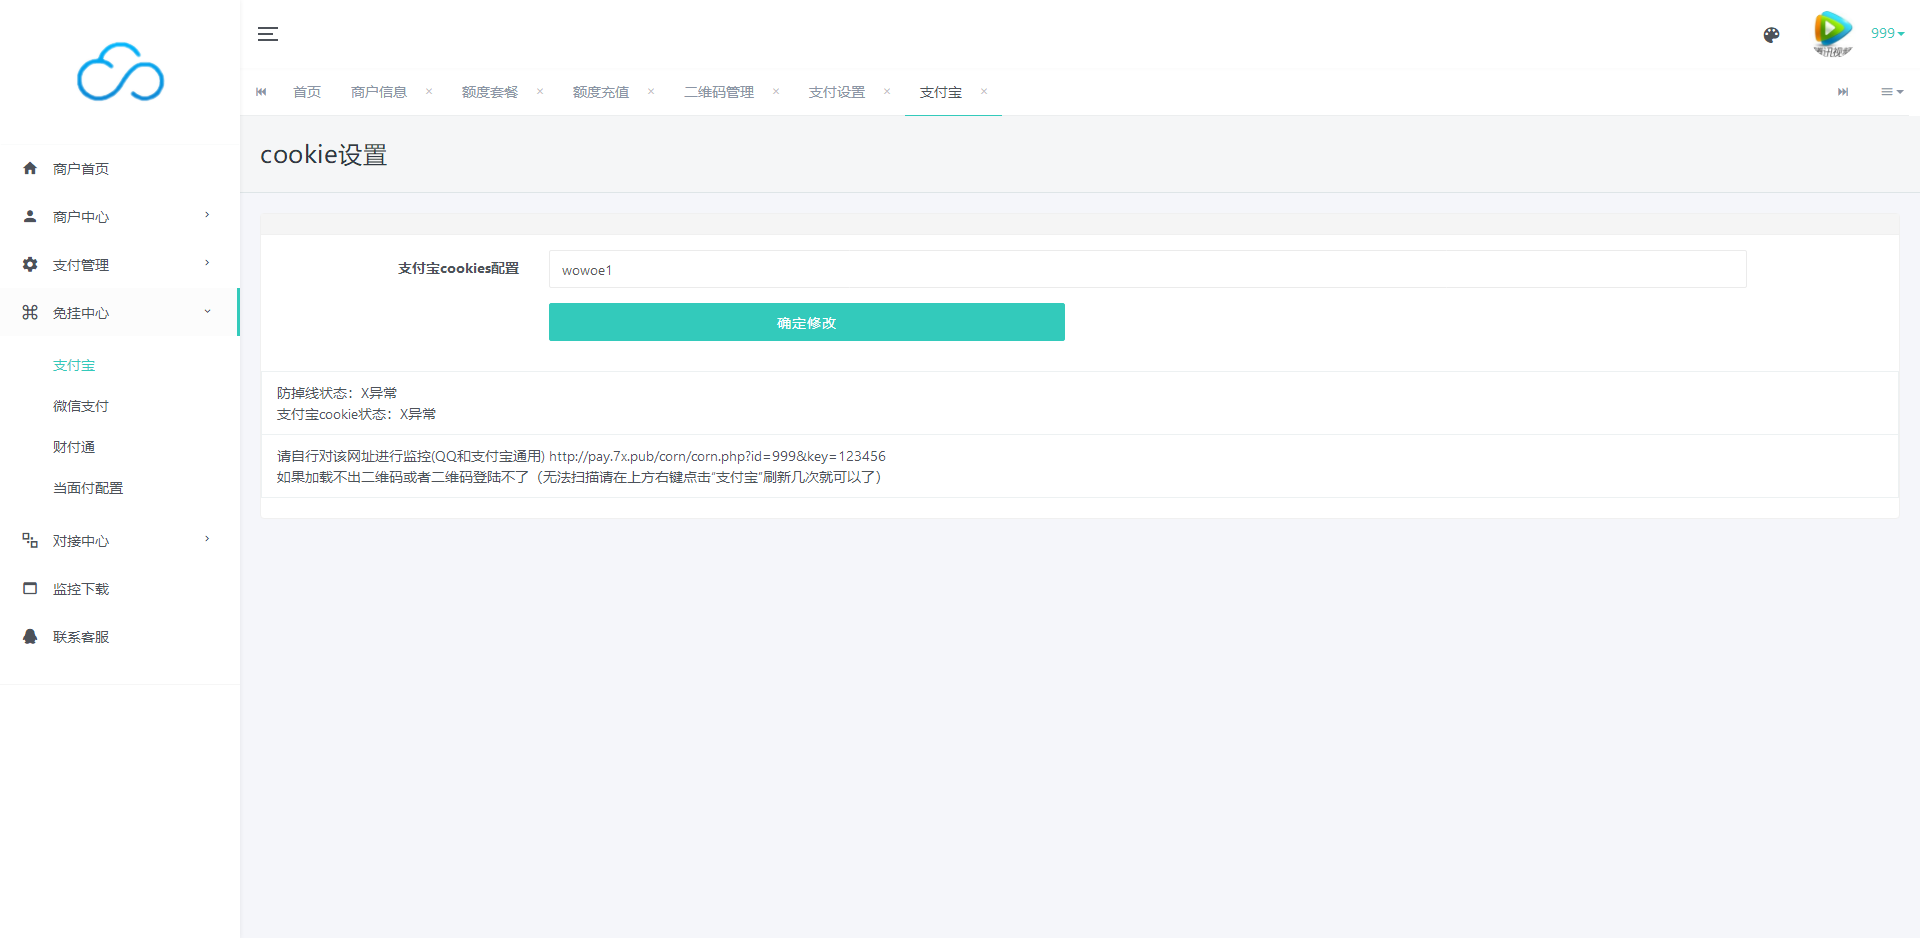The image size is (1920, 938).
Task: Open 商户首页 from the sidebar
Action: pos(81,169)
